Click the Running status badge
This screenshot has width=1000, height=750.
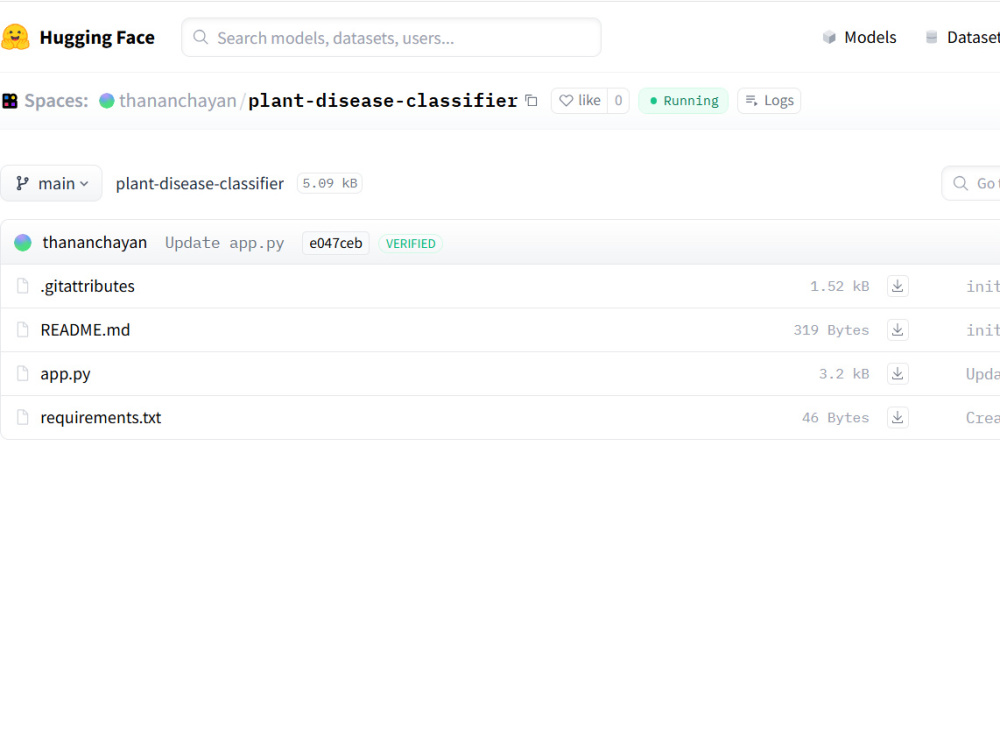point(683,101)
